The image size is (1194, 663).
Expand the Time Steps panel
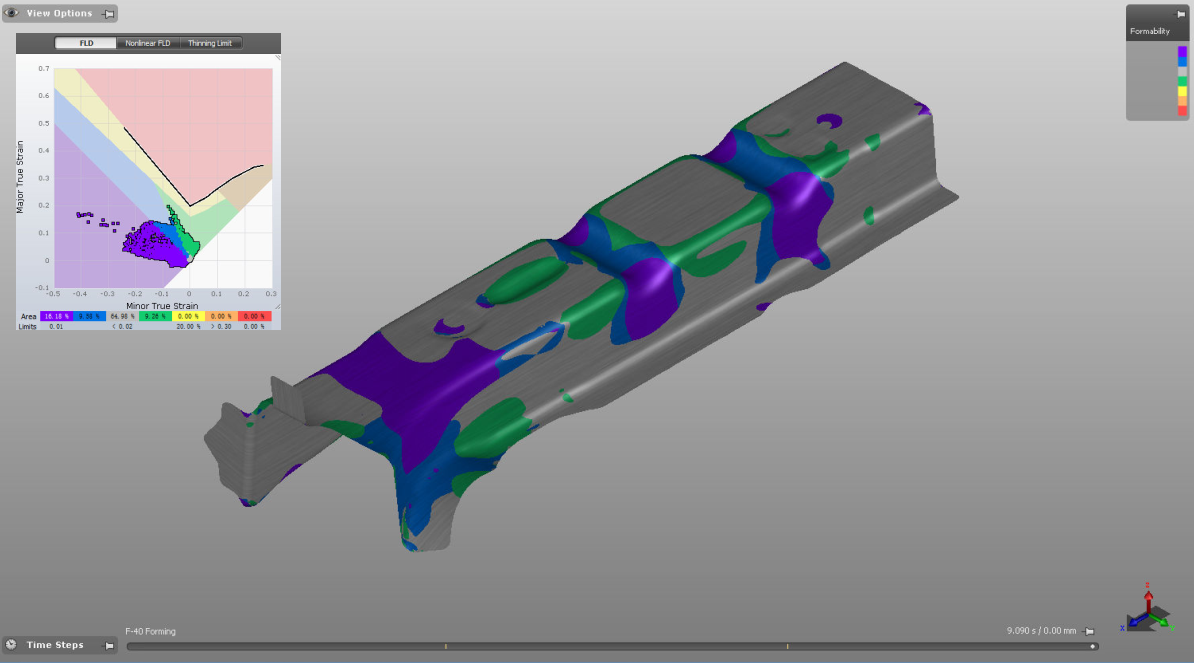coord(55,645)
